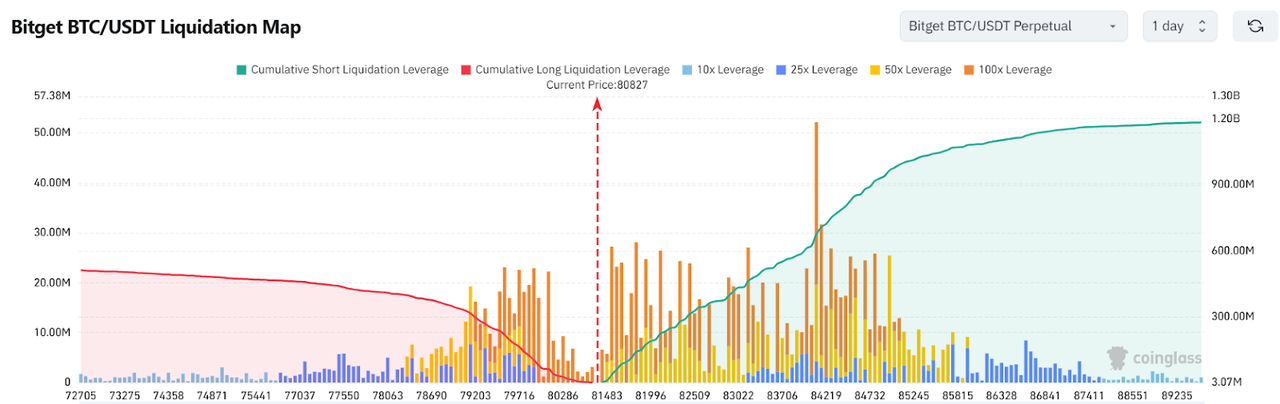1280x404 pixels.
Task: Click the x-axis label 81483
Action: coord(606,396)
